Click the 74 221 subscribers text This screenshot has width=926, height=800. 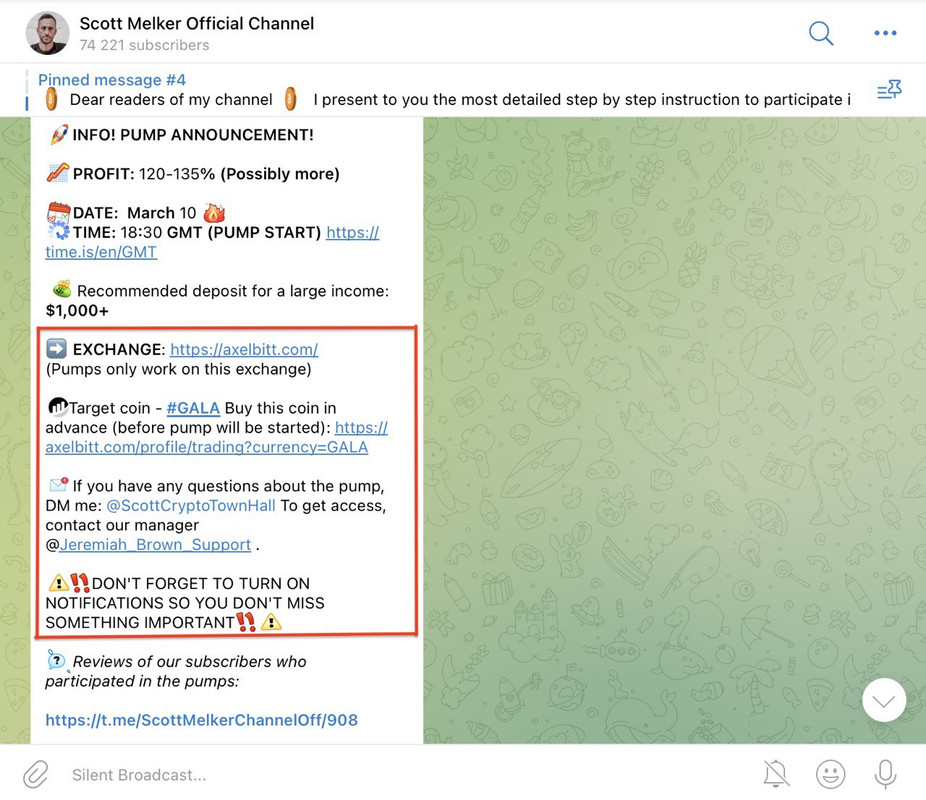tap(144, 45)
